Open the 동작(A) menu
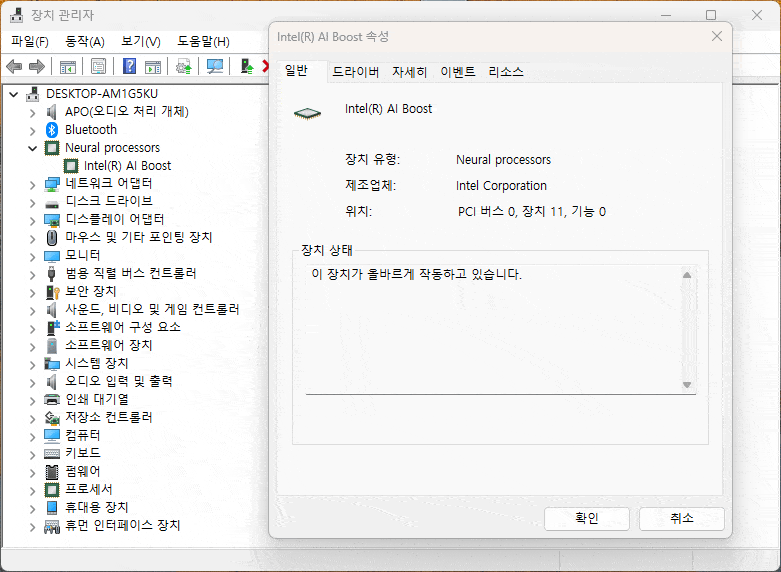Image resolution: width=781 pixels, height=572 pixels. [84, 41]
